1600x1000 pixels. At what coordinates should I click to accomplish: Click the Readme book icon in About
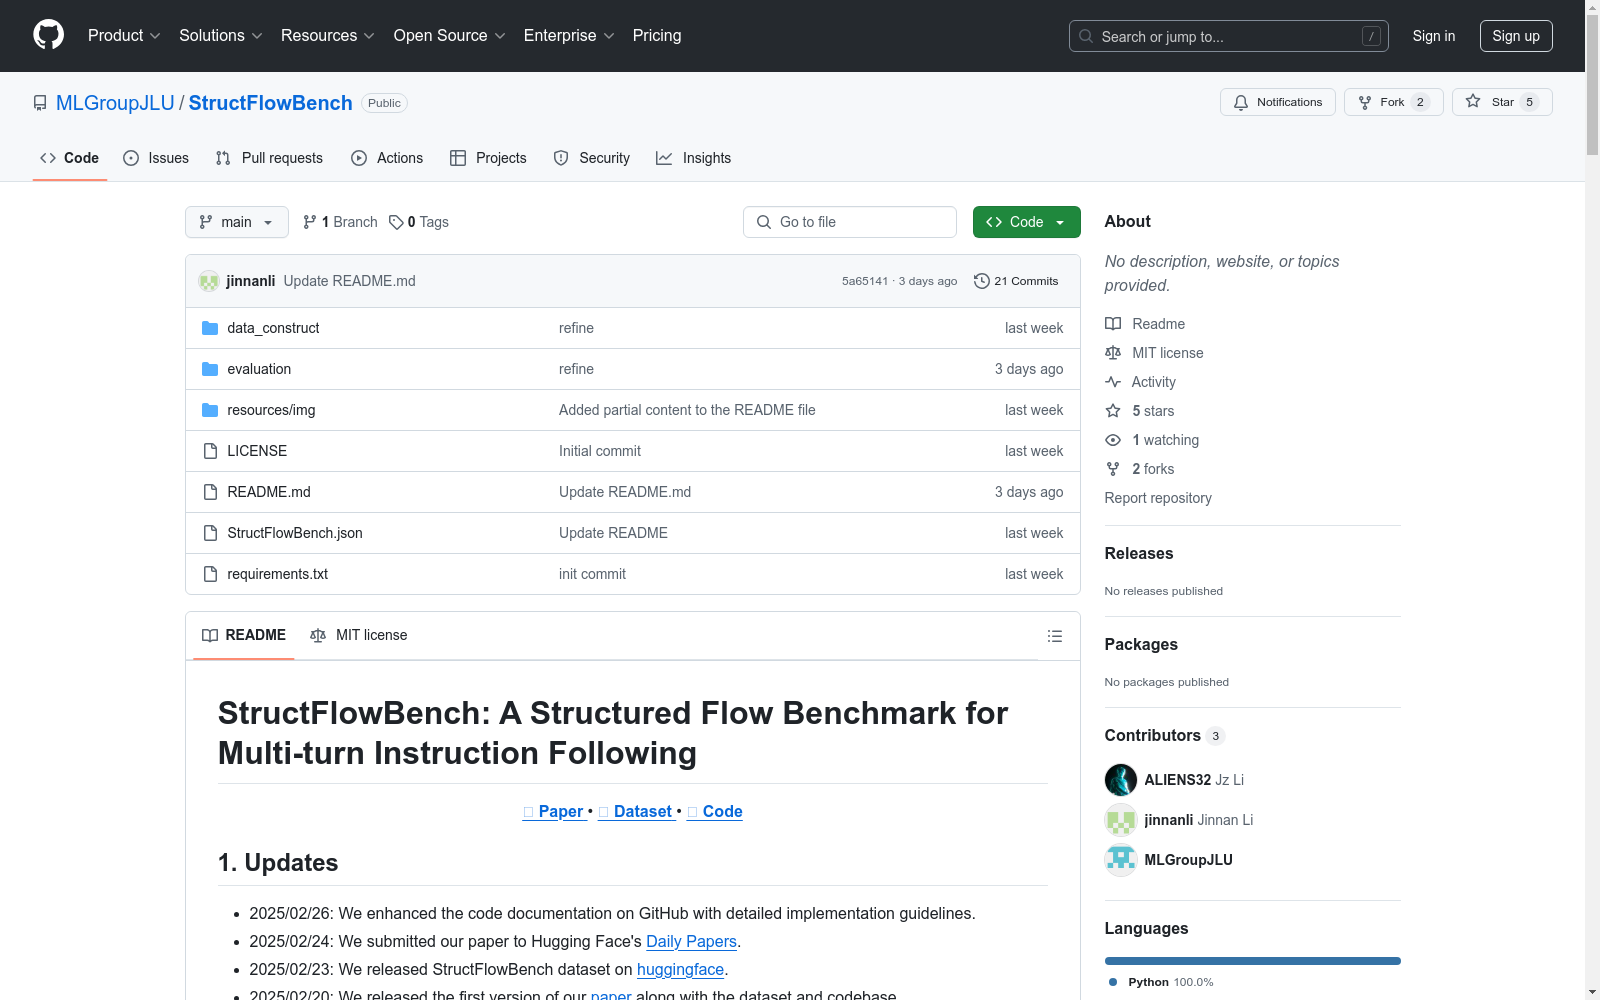[x=1113, y=324]
